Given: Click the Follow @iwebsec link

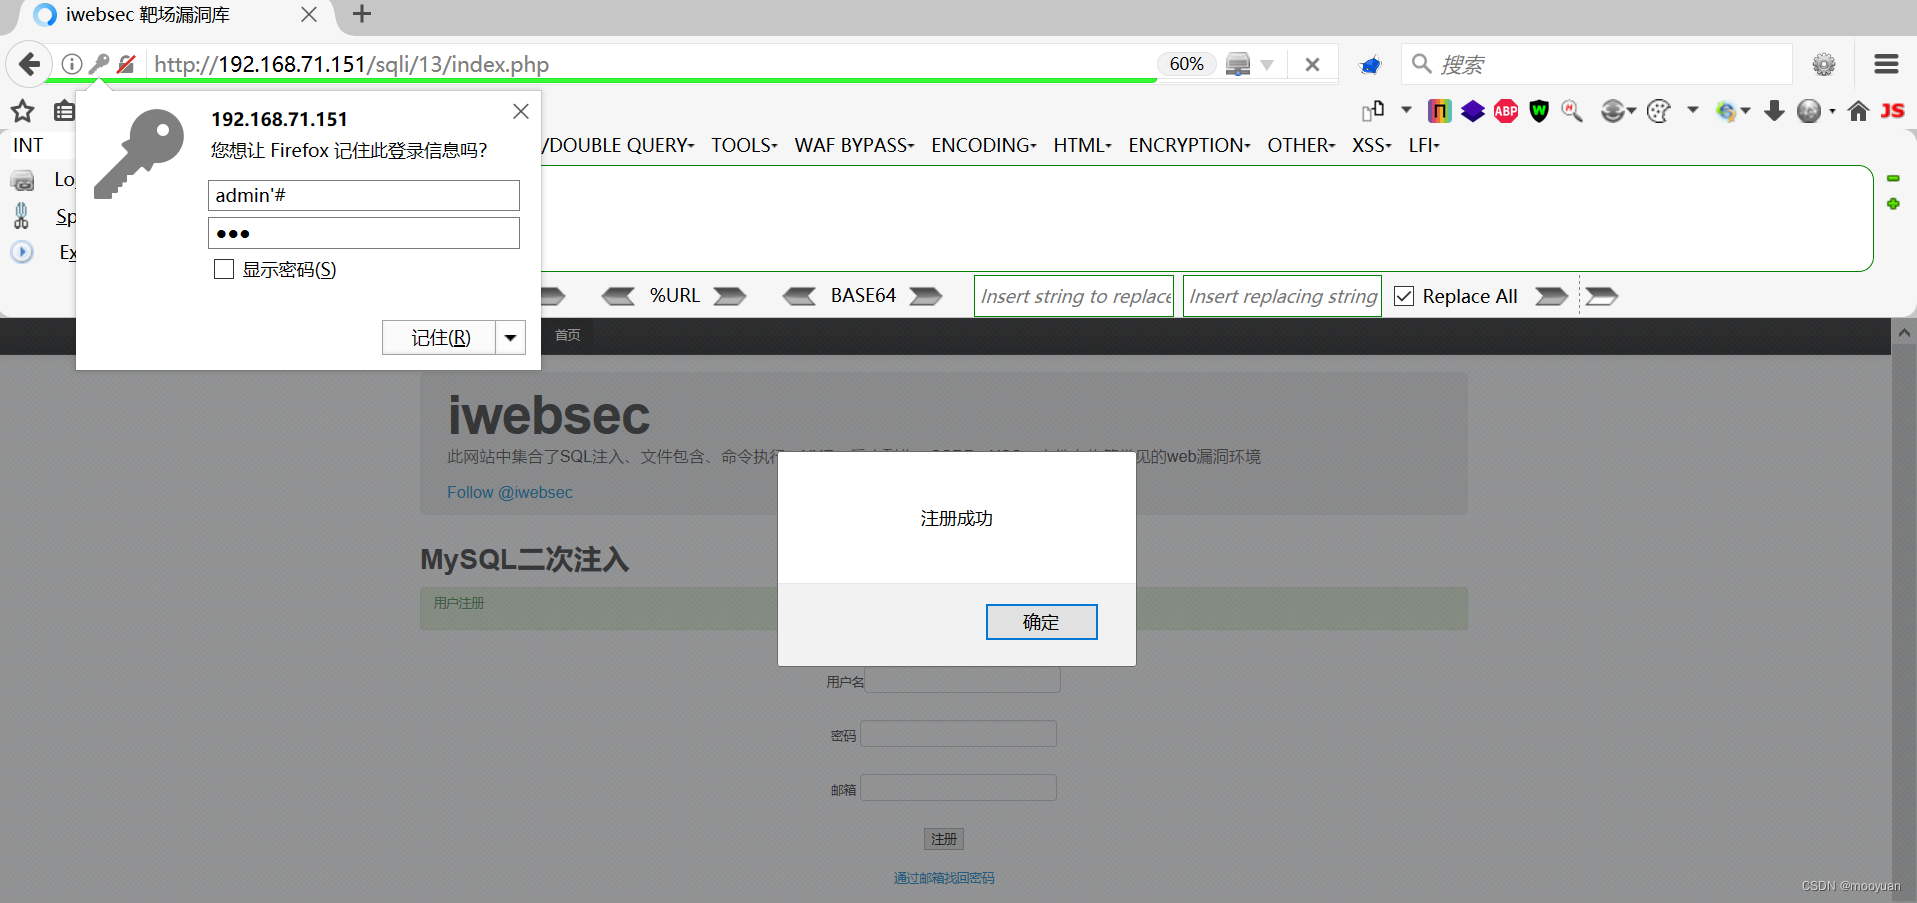Looking at the screenshot, I should [x=510, y=492].
